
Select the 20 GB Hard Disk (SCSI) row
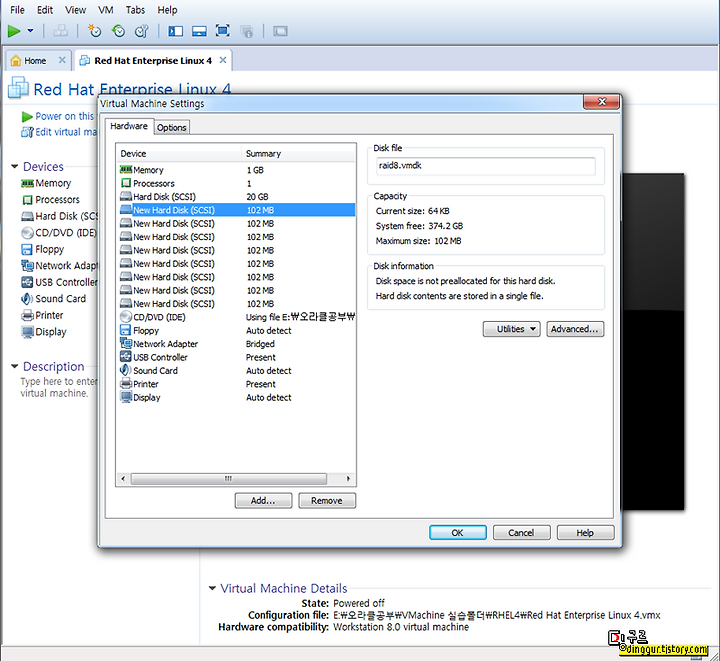[x=236, y=196]
